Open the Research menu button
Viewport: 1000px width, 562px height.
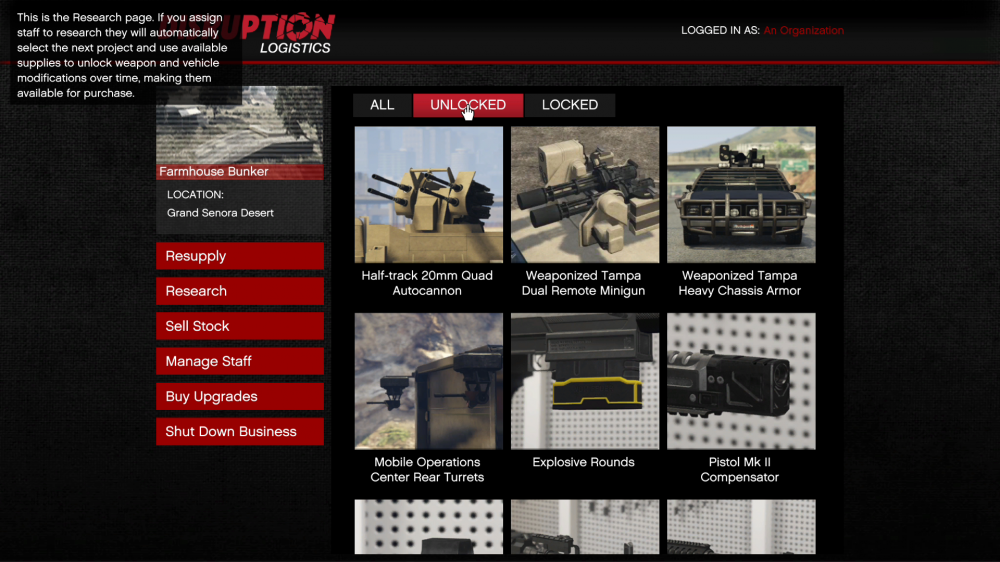tap(240, 291)
